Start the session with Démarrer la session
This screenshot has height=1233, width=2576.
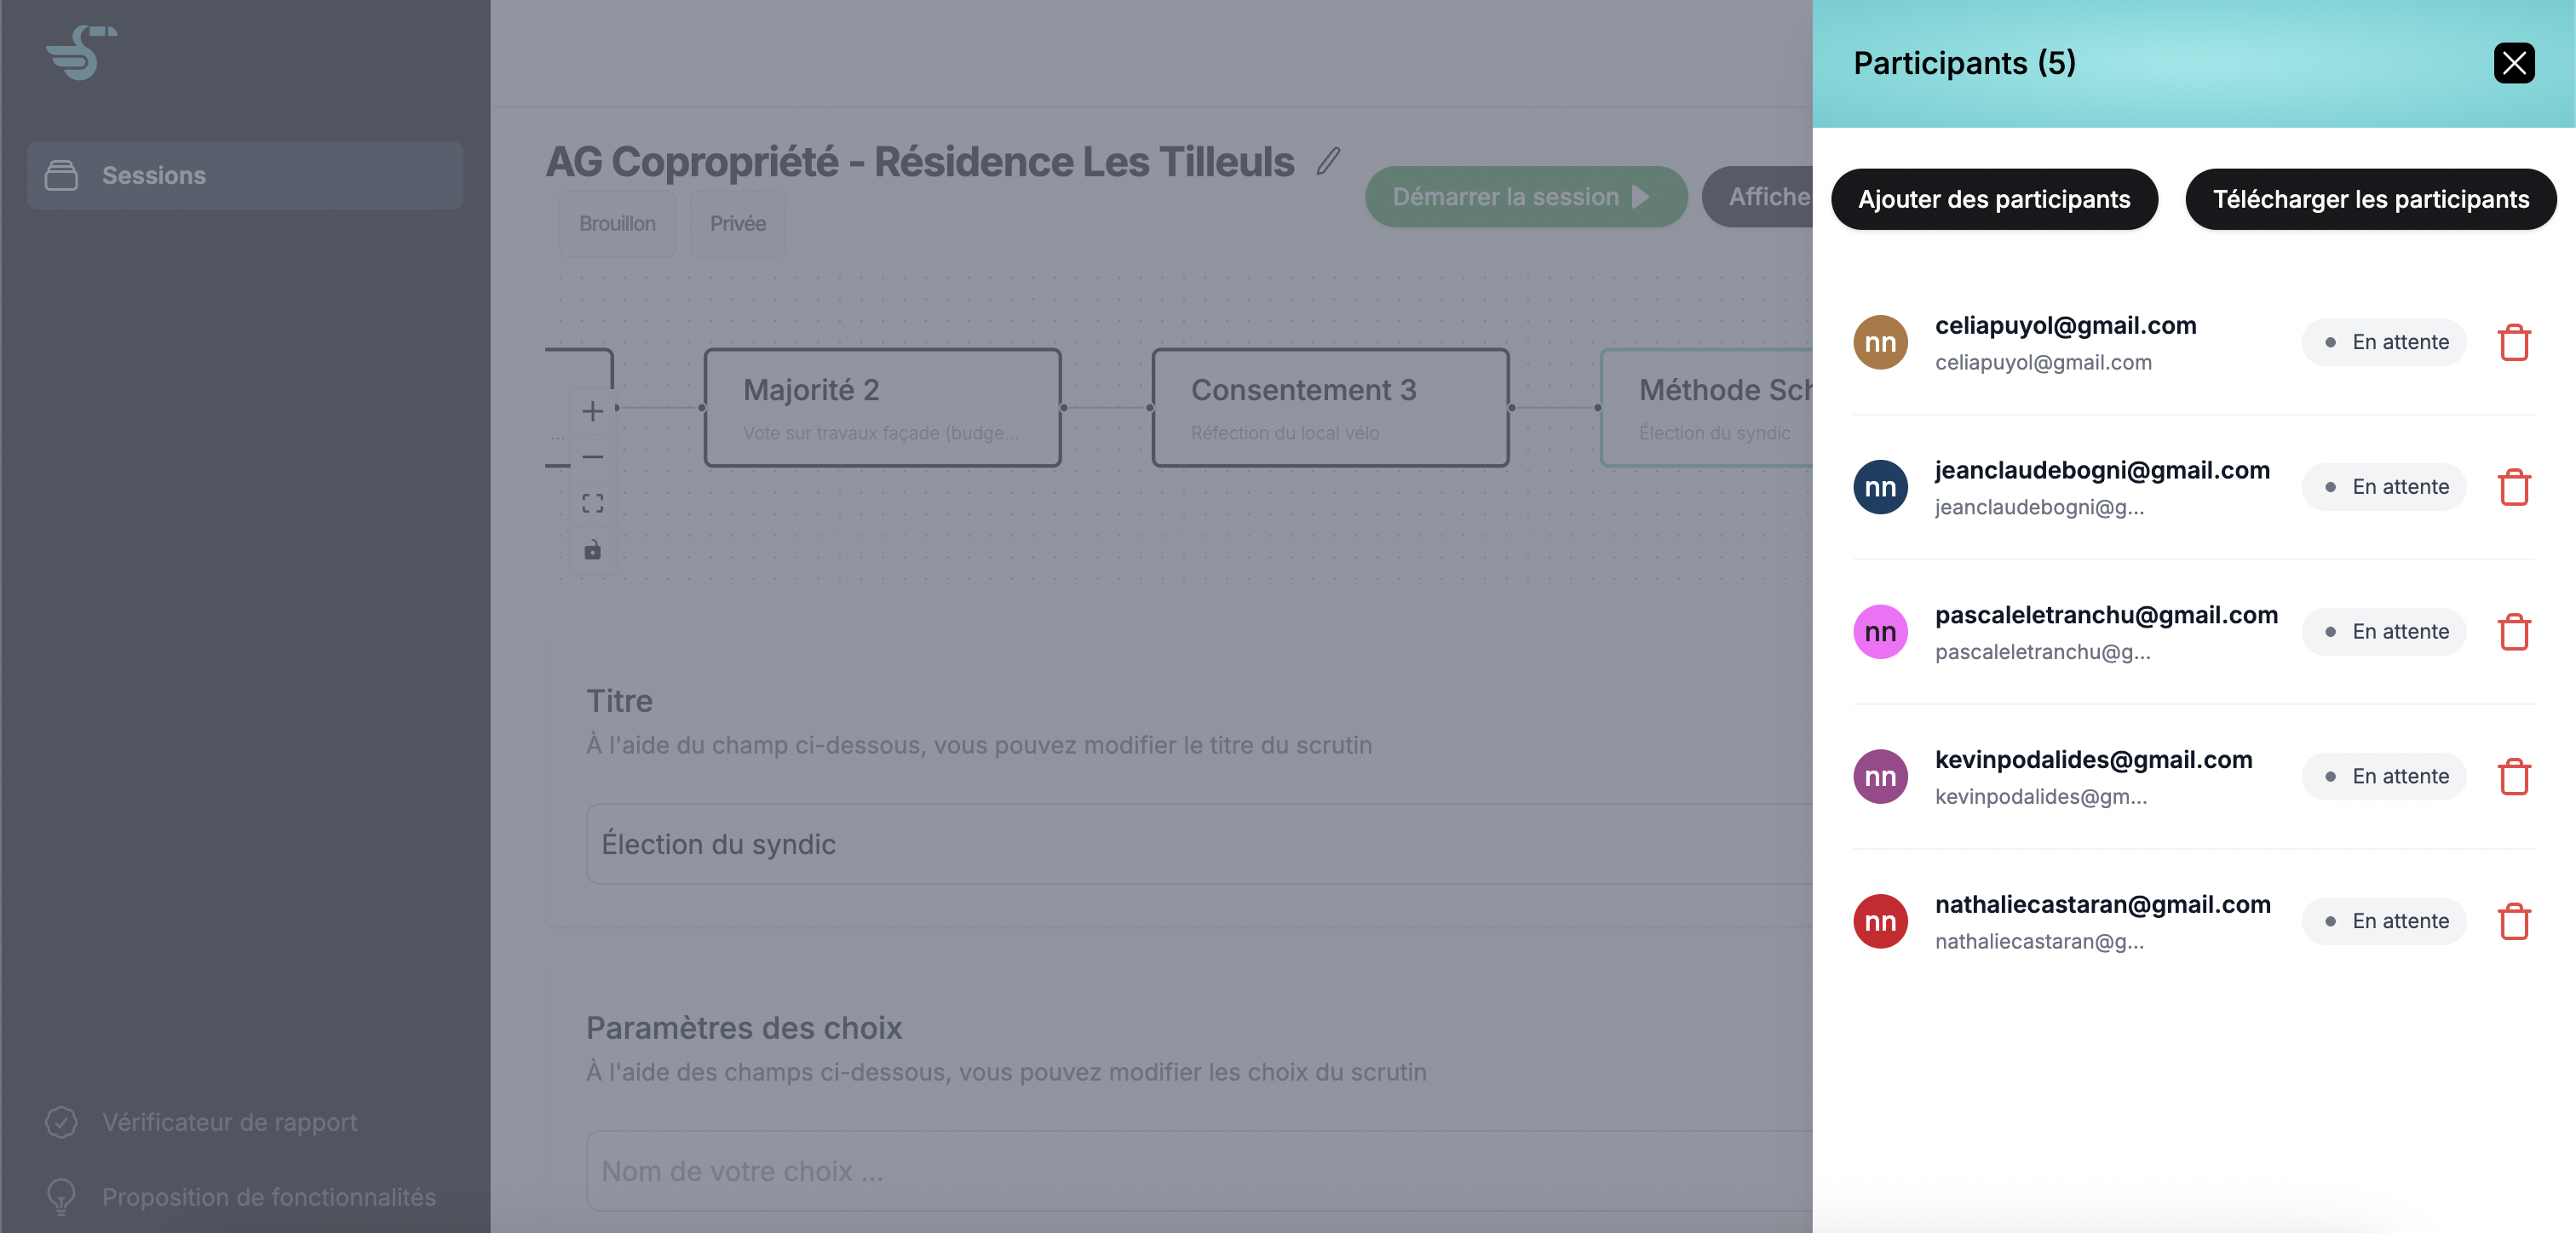(x=1524, y=197)
